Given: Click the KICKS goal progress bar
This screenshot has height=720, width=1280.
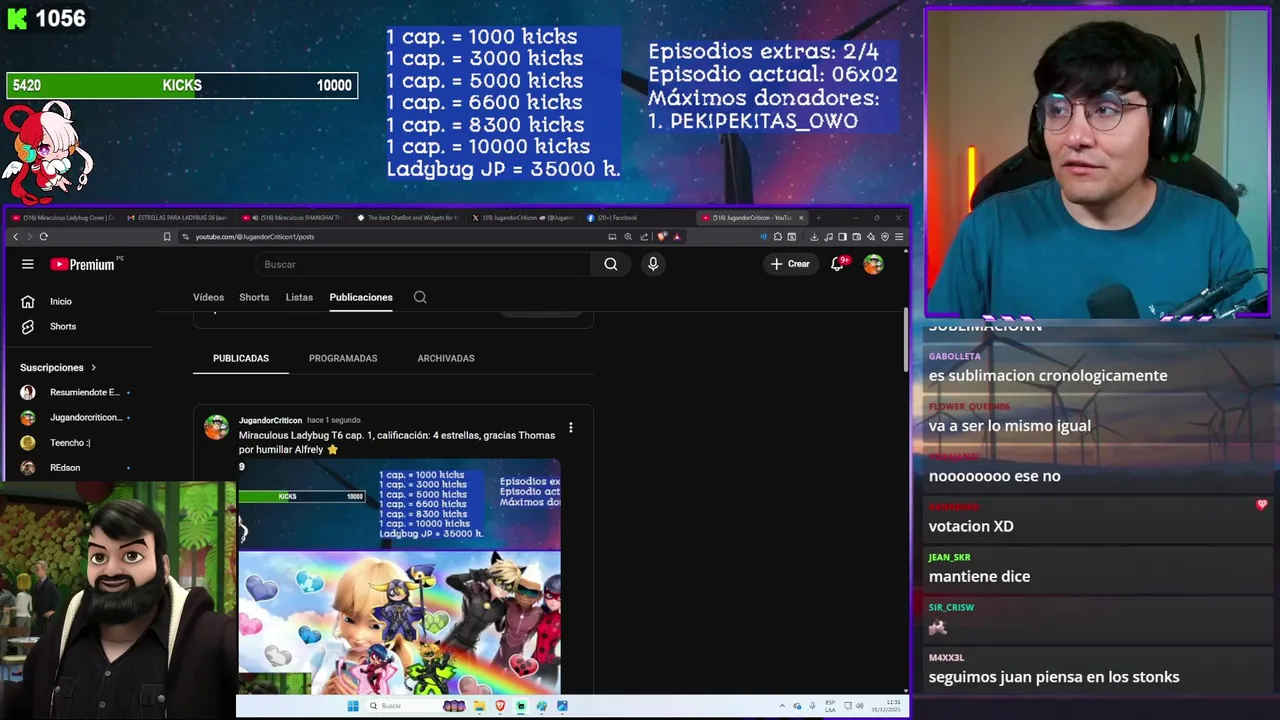Looking at the screenshot, I should pyautogui.click(x=182, y=86).
